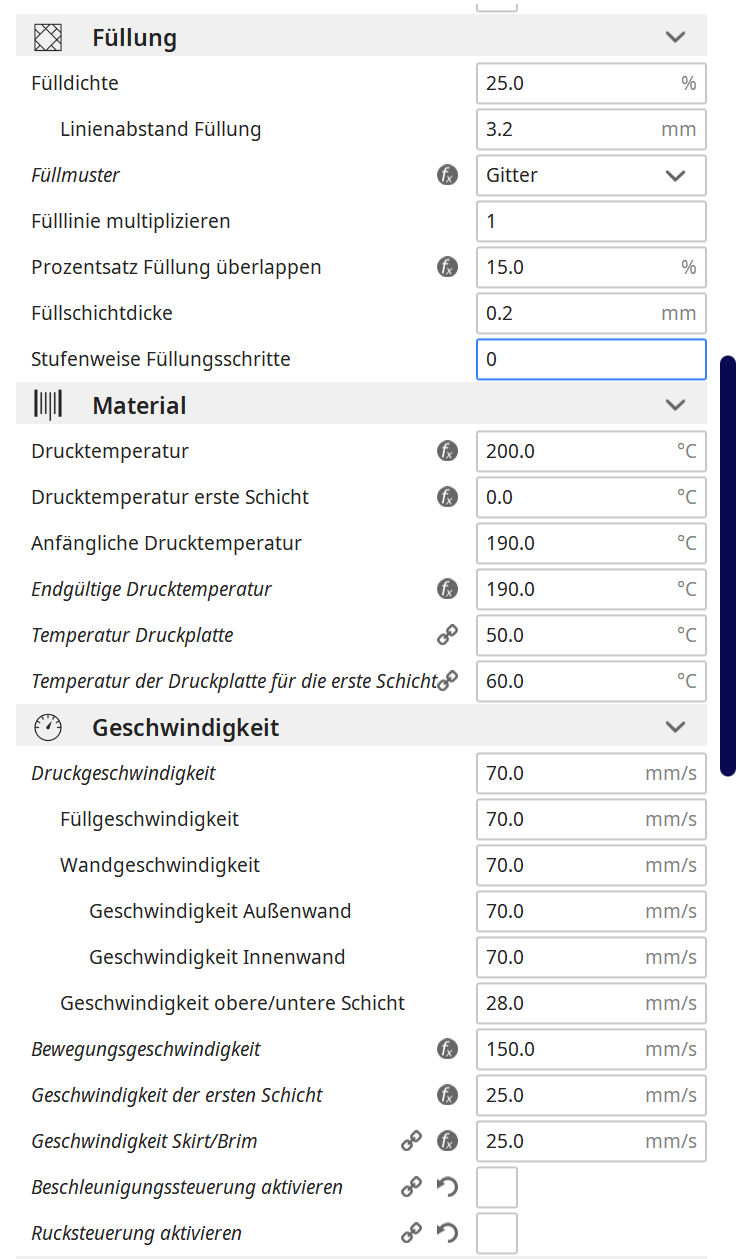Click reset arrow for Rucksteuerung aktivieren
This screenshot has height=1259, width=755.
[x=447, y=1233]
